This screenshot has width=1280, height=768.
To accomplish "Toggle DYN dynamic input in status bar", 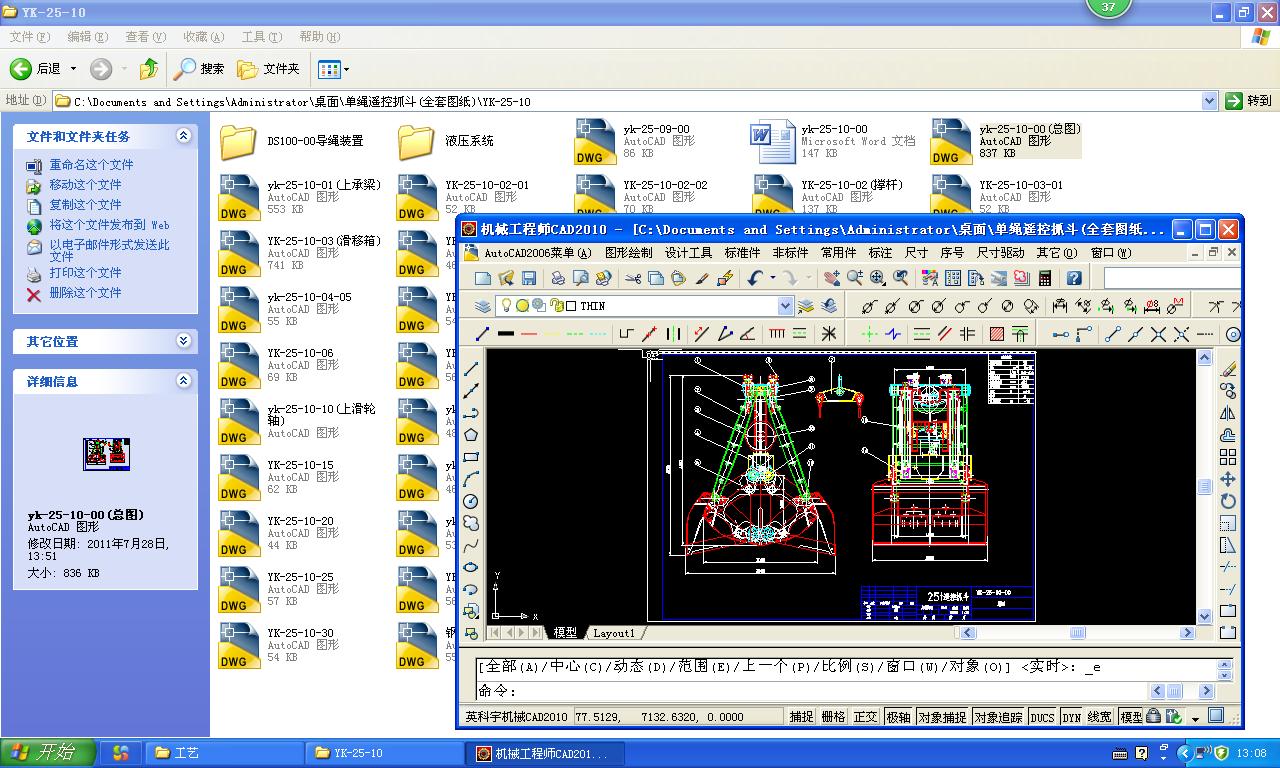I will coord(1071,717).
